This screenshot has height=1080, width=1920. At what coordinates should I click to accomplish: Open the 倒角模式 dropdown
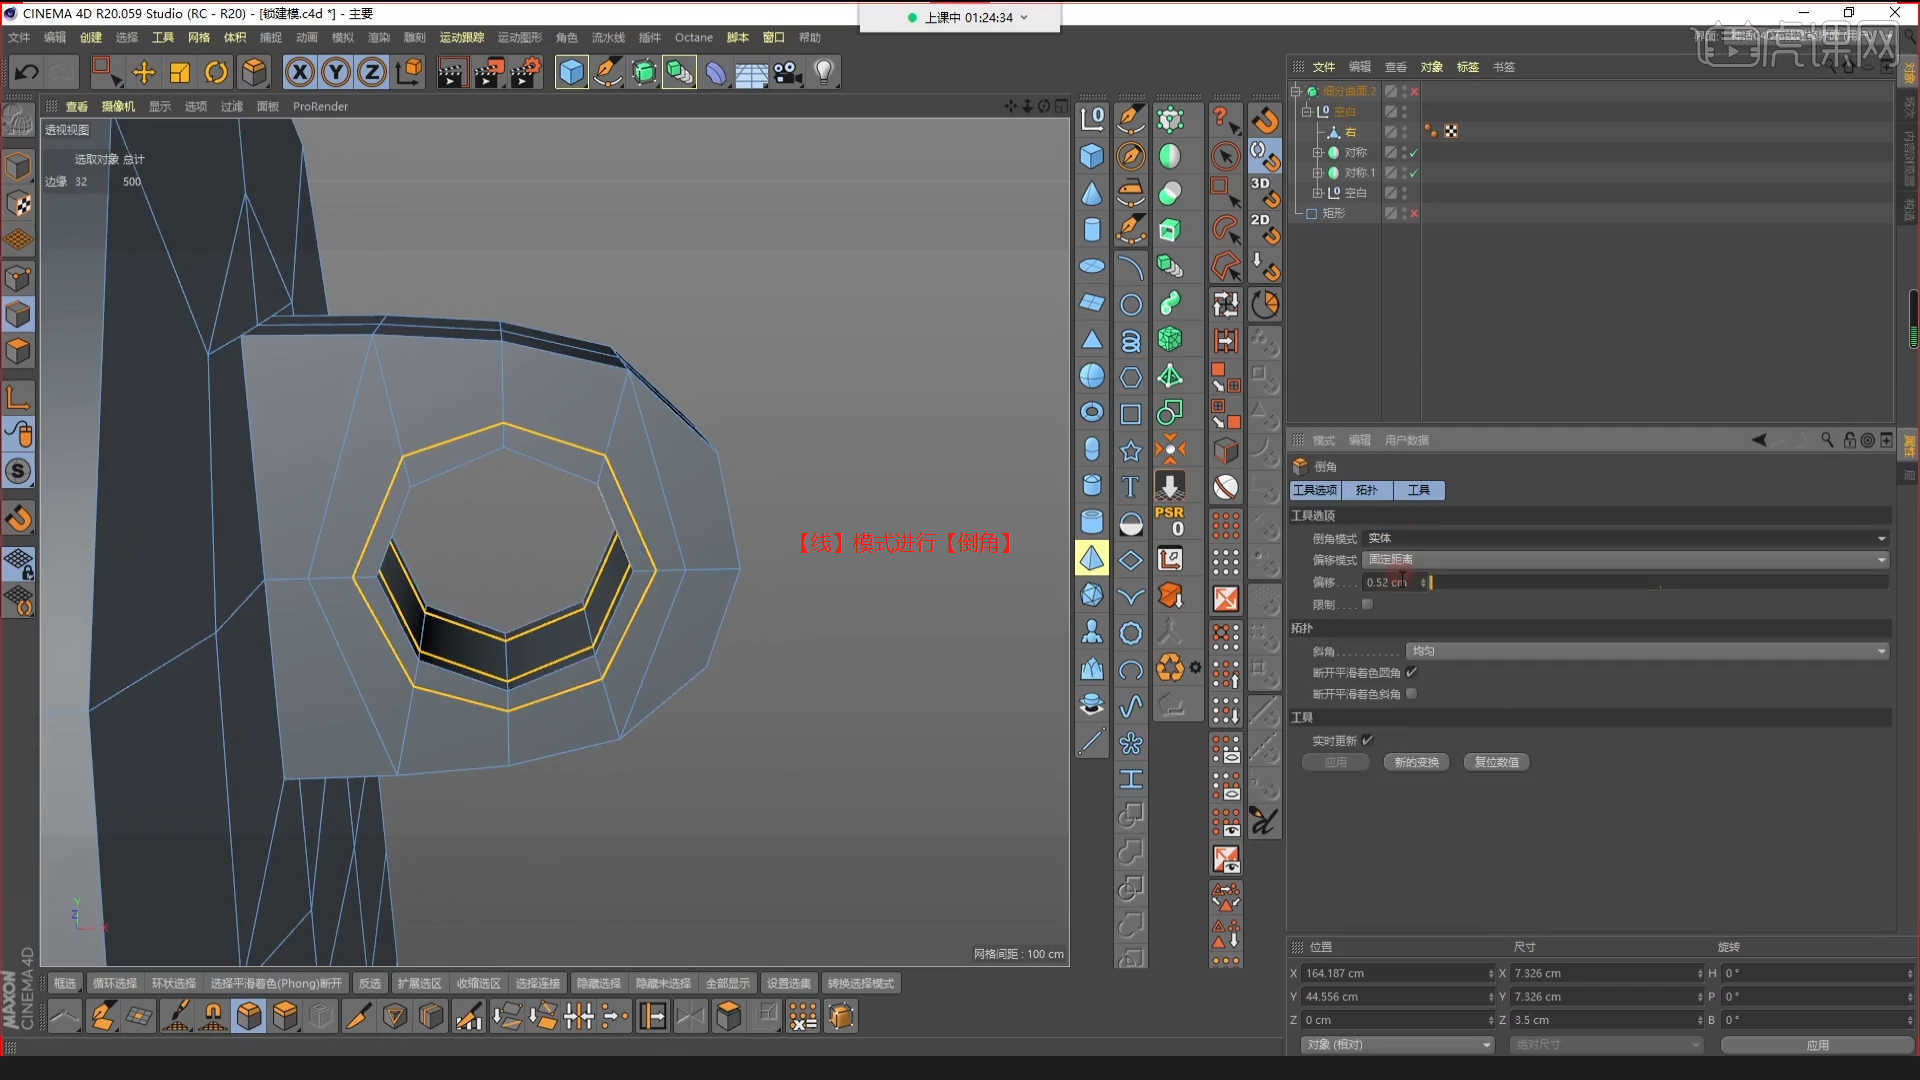point(1626,538)
